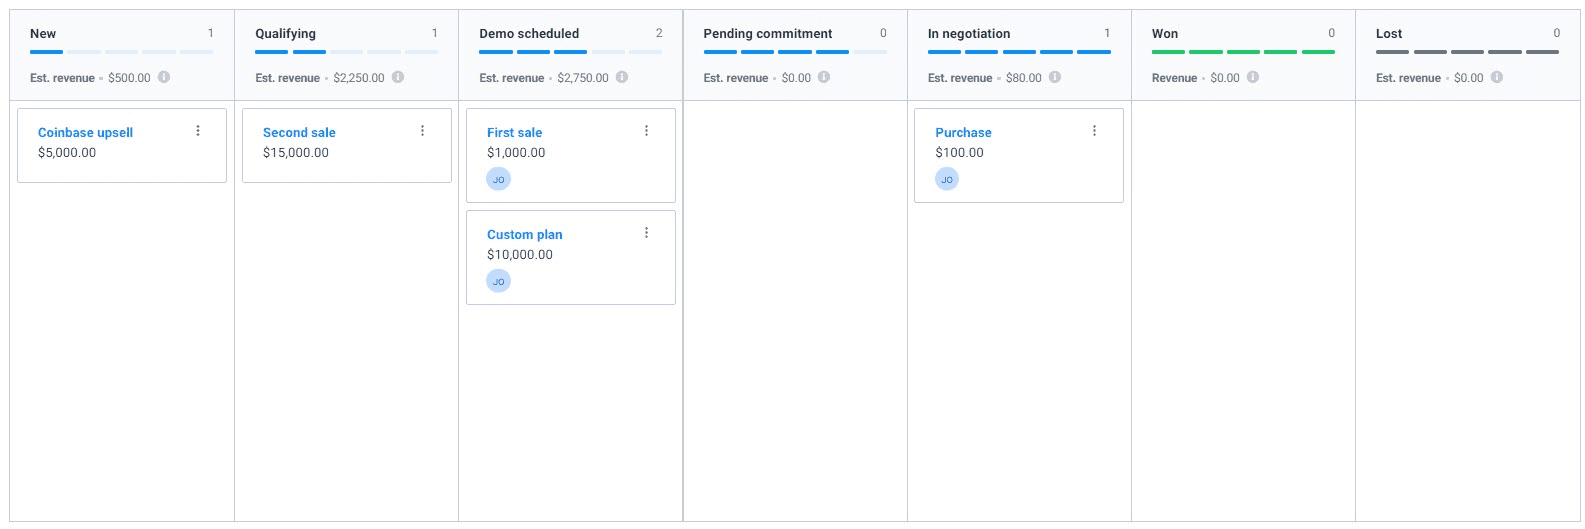Open the Coinbase upsell deal
Screen dimensions: 1585x529
click(x=85, y=132)
